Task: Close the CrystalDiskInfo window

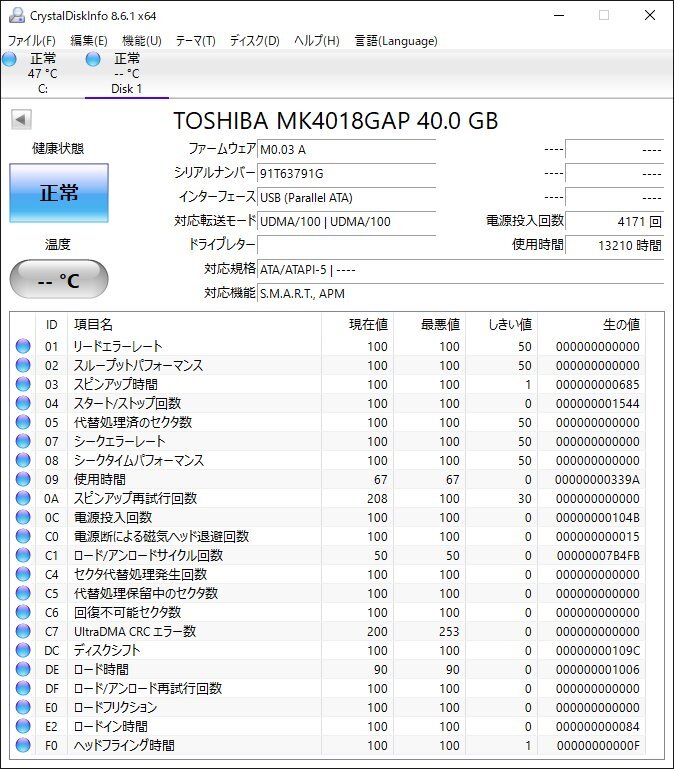Action: pyautogui.click(x=650, y=15)
